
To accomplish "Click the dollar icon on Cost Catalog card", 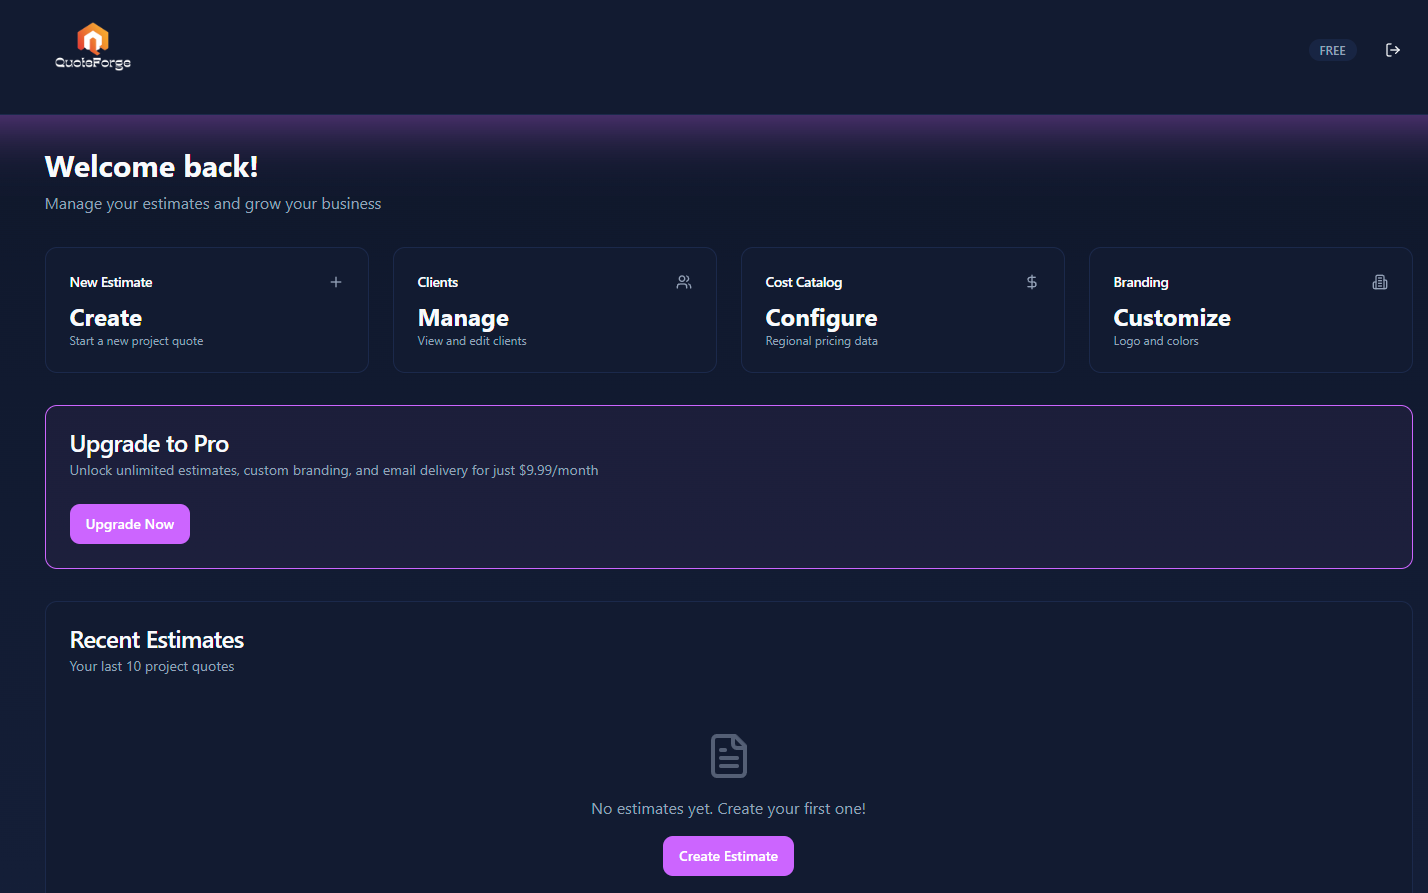I will (x=1031, y=282).
